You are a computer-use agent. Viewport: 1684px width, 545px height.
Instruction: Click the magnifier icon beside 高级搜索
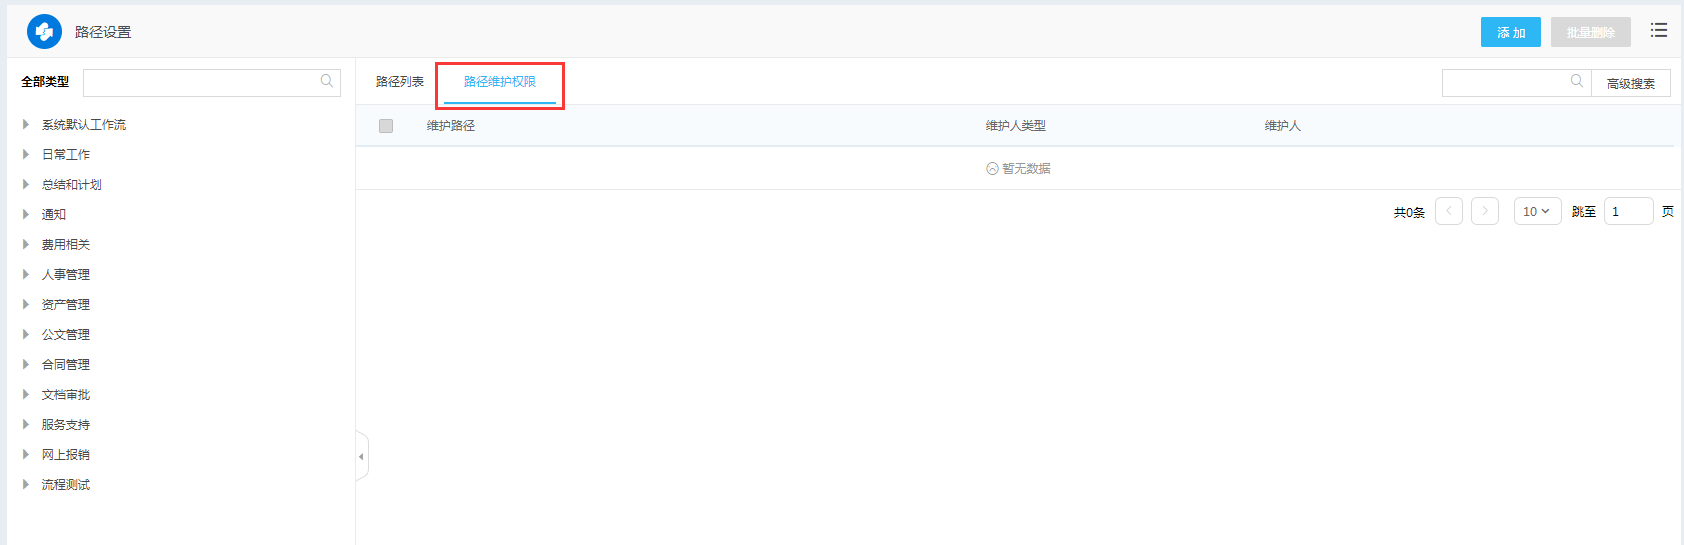point(1577,82)
